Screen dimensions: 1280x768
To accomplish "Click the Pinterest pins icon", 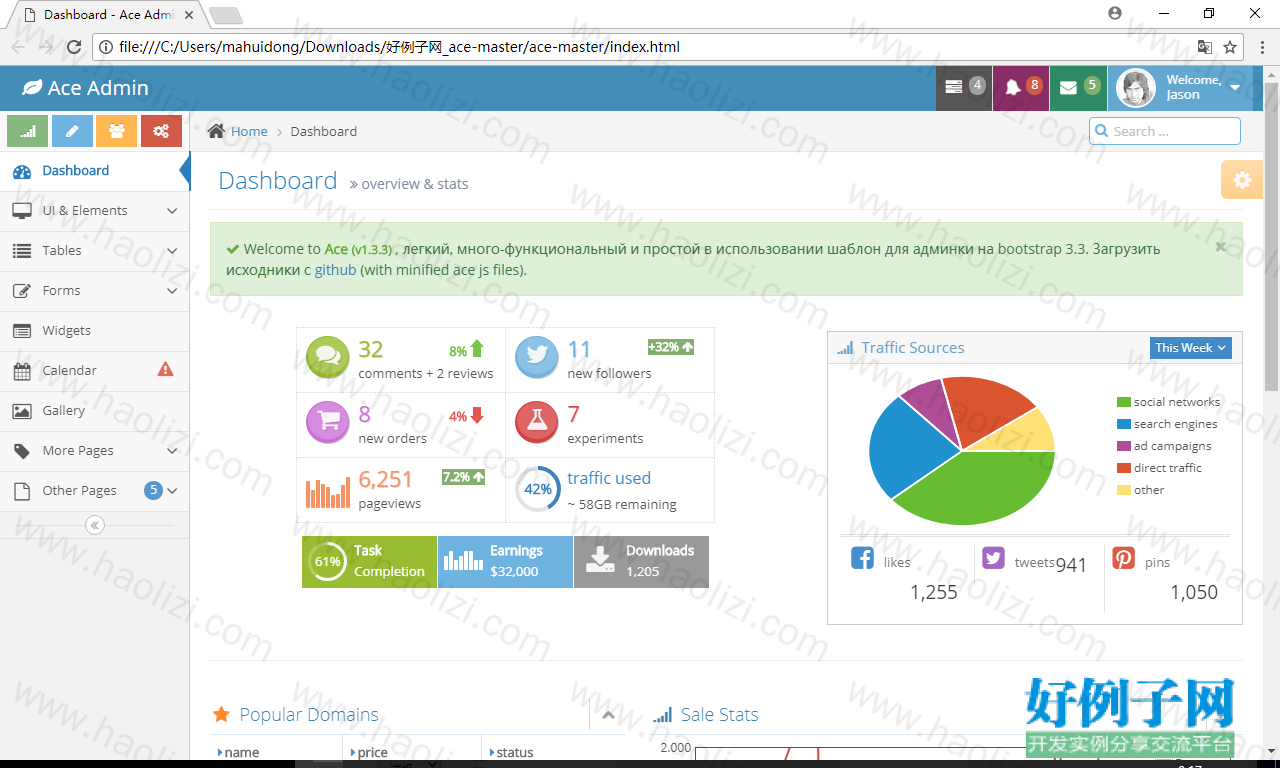I will [1123, 557].
